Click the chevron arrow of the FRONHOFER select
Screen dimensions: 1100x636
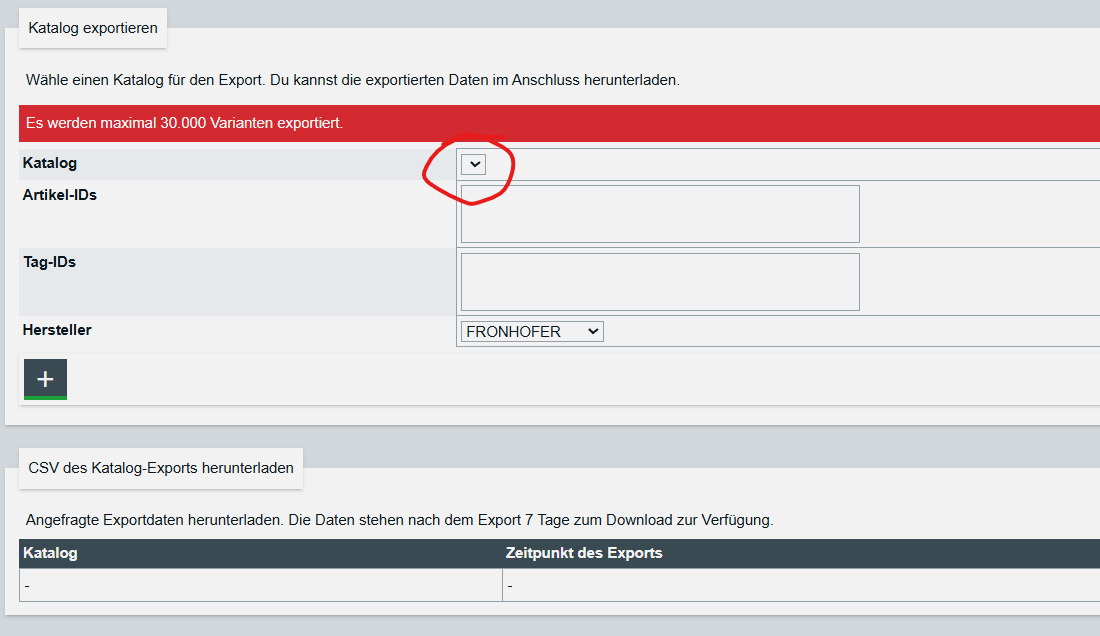click(593, 332)
